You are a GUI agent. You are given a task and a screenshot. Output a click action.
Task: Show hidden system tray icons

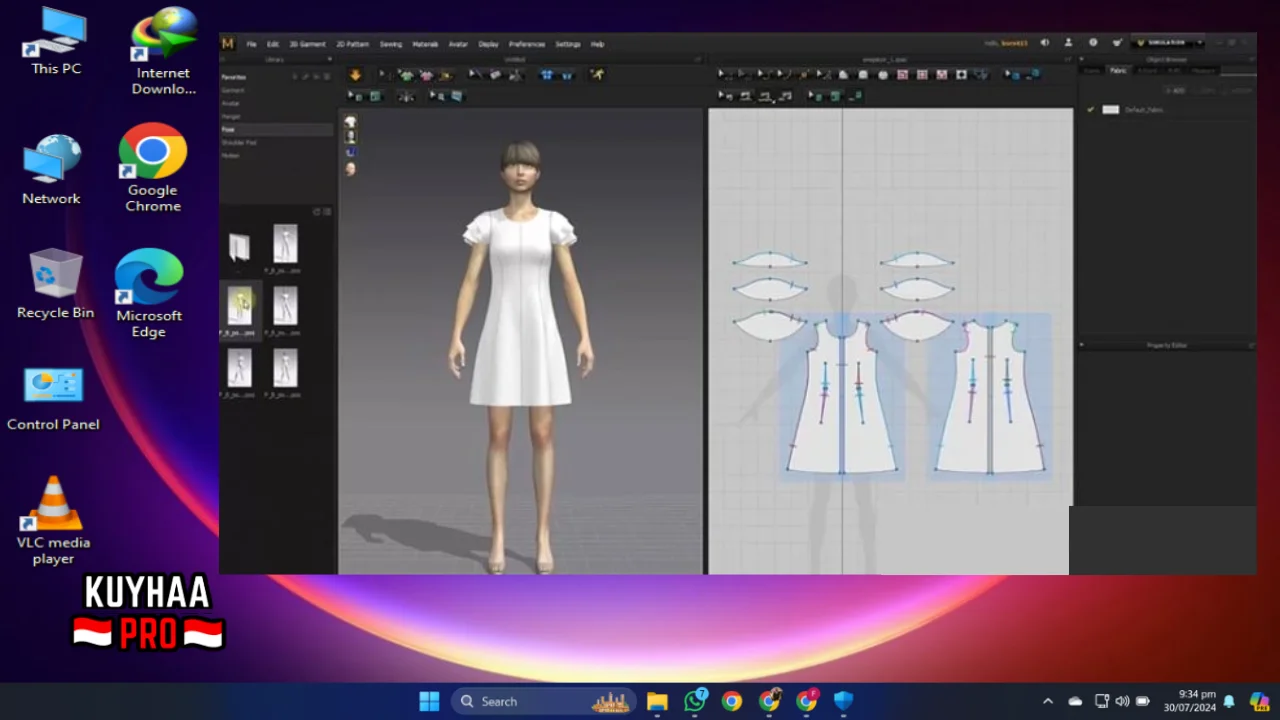(1047, 701)
